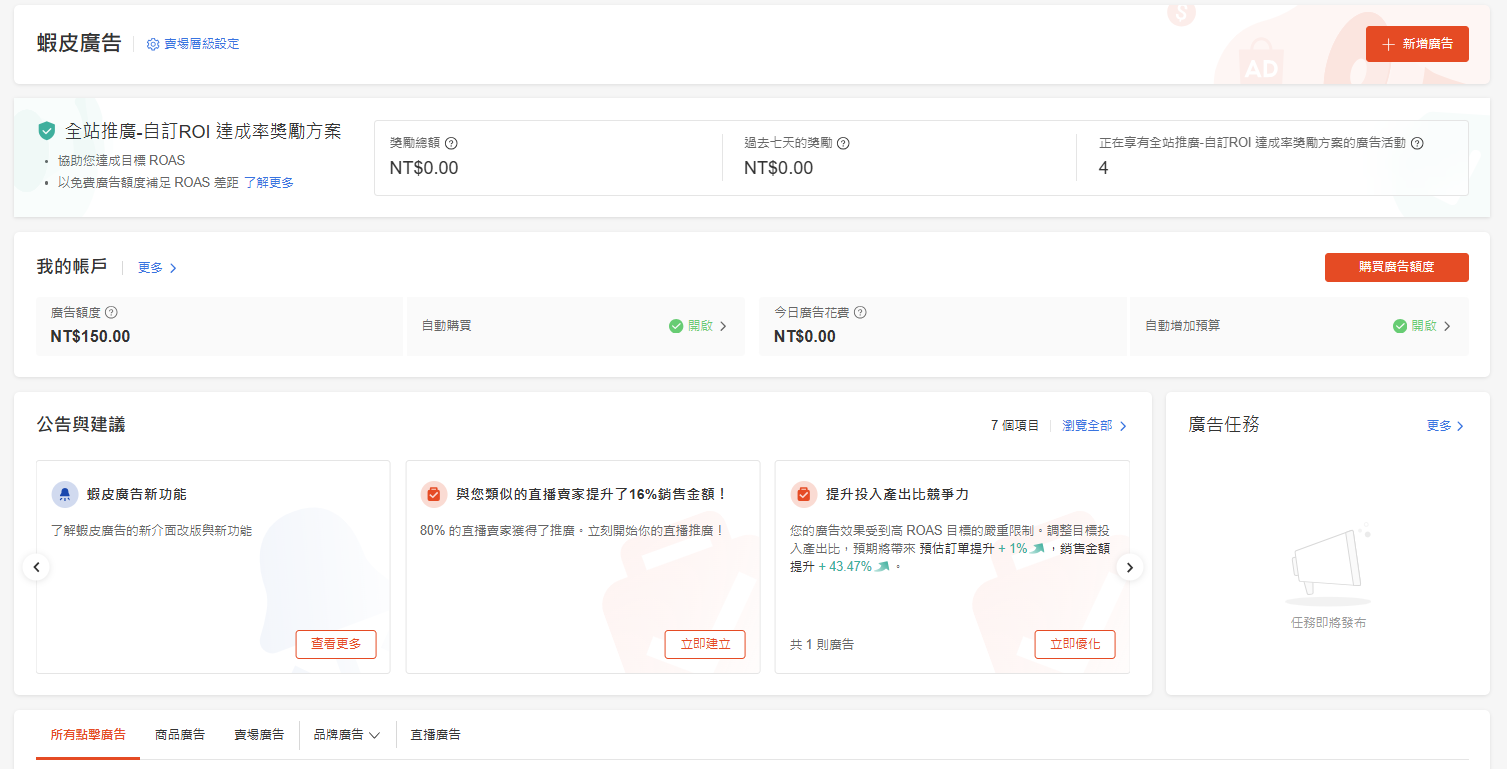
Task: Click the campaign count value 4
Action: (x=1103, y=168)
